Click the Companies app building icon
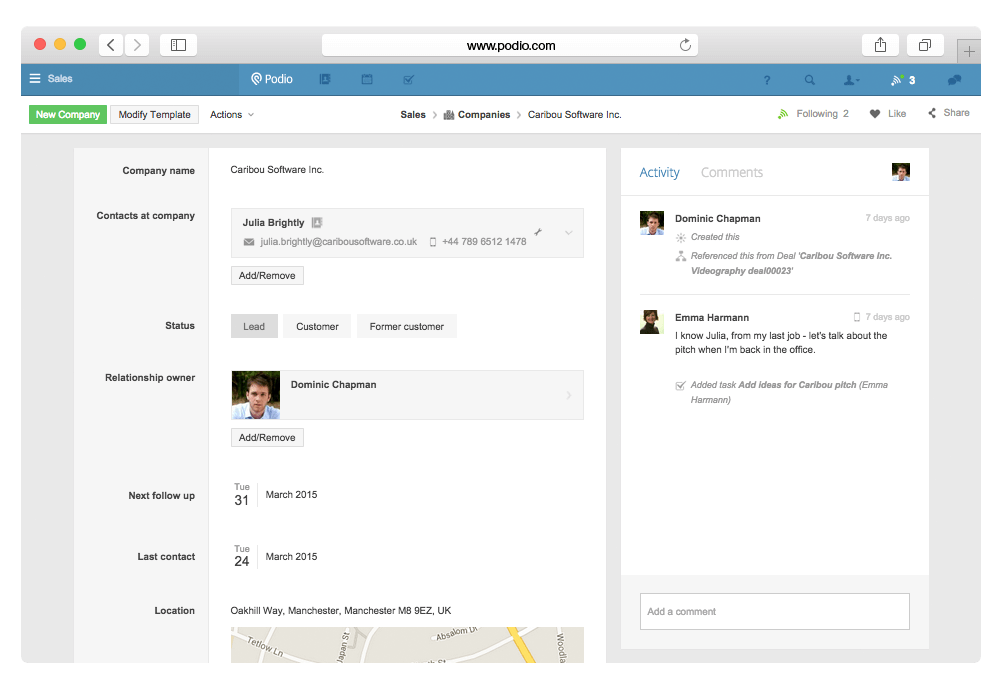 tap(449, 115)
